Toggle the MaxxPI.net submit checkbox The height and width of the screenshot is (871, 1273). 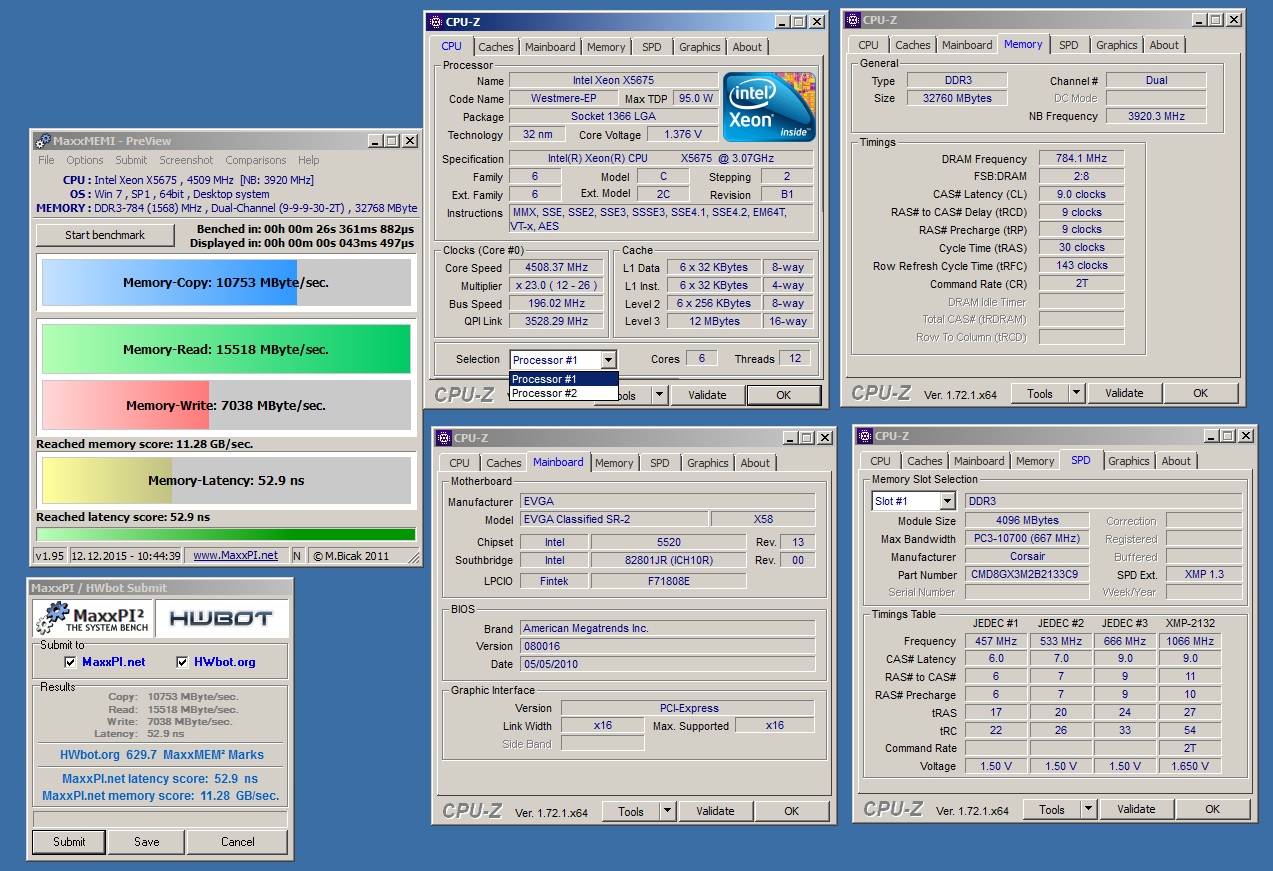pyautogui.click(x=70, y=662)
